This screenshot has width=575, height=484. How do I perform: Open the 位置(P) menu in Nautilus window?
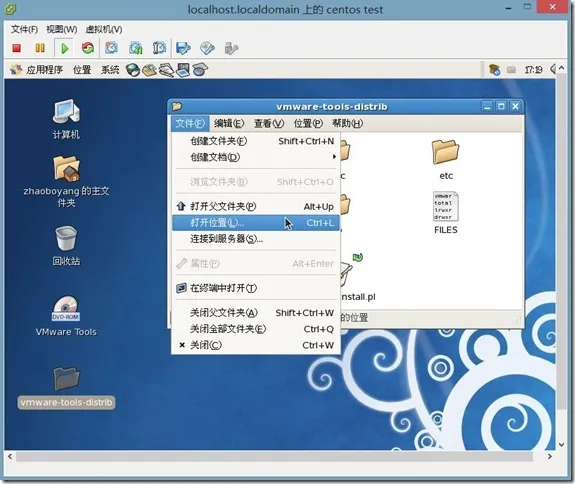[308, 124]
